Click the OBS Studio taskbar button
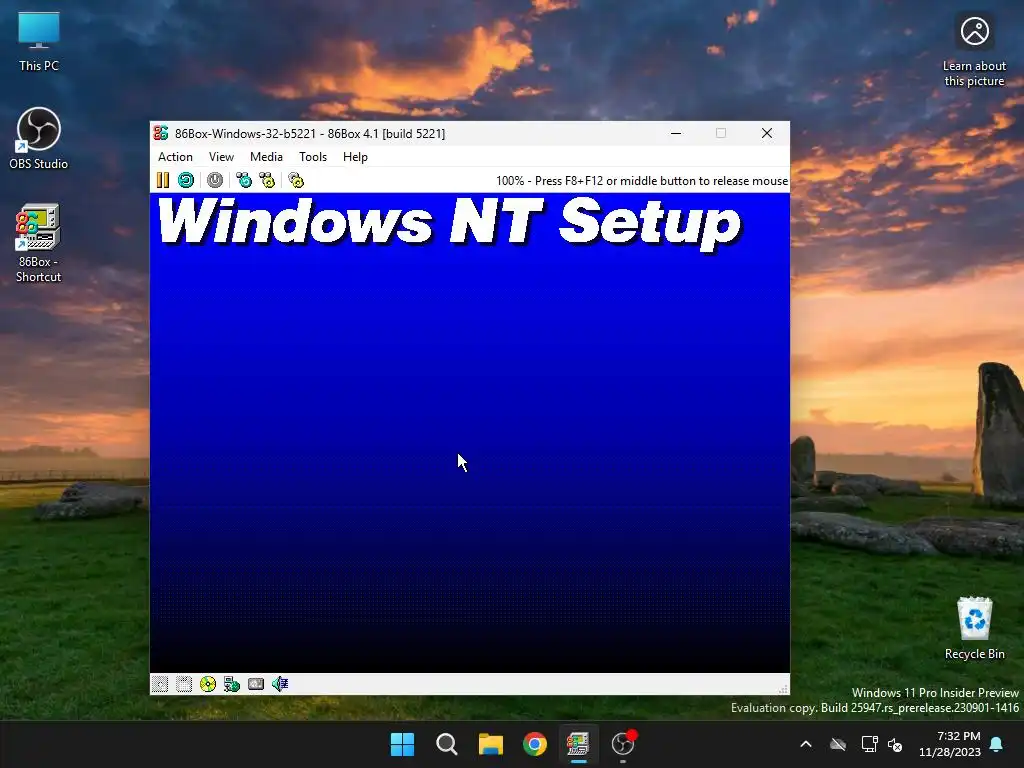 click(x=623, y=744)
